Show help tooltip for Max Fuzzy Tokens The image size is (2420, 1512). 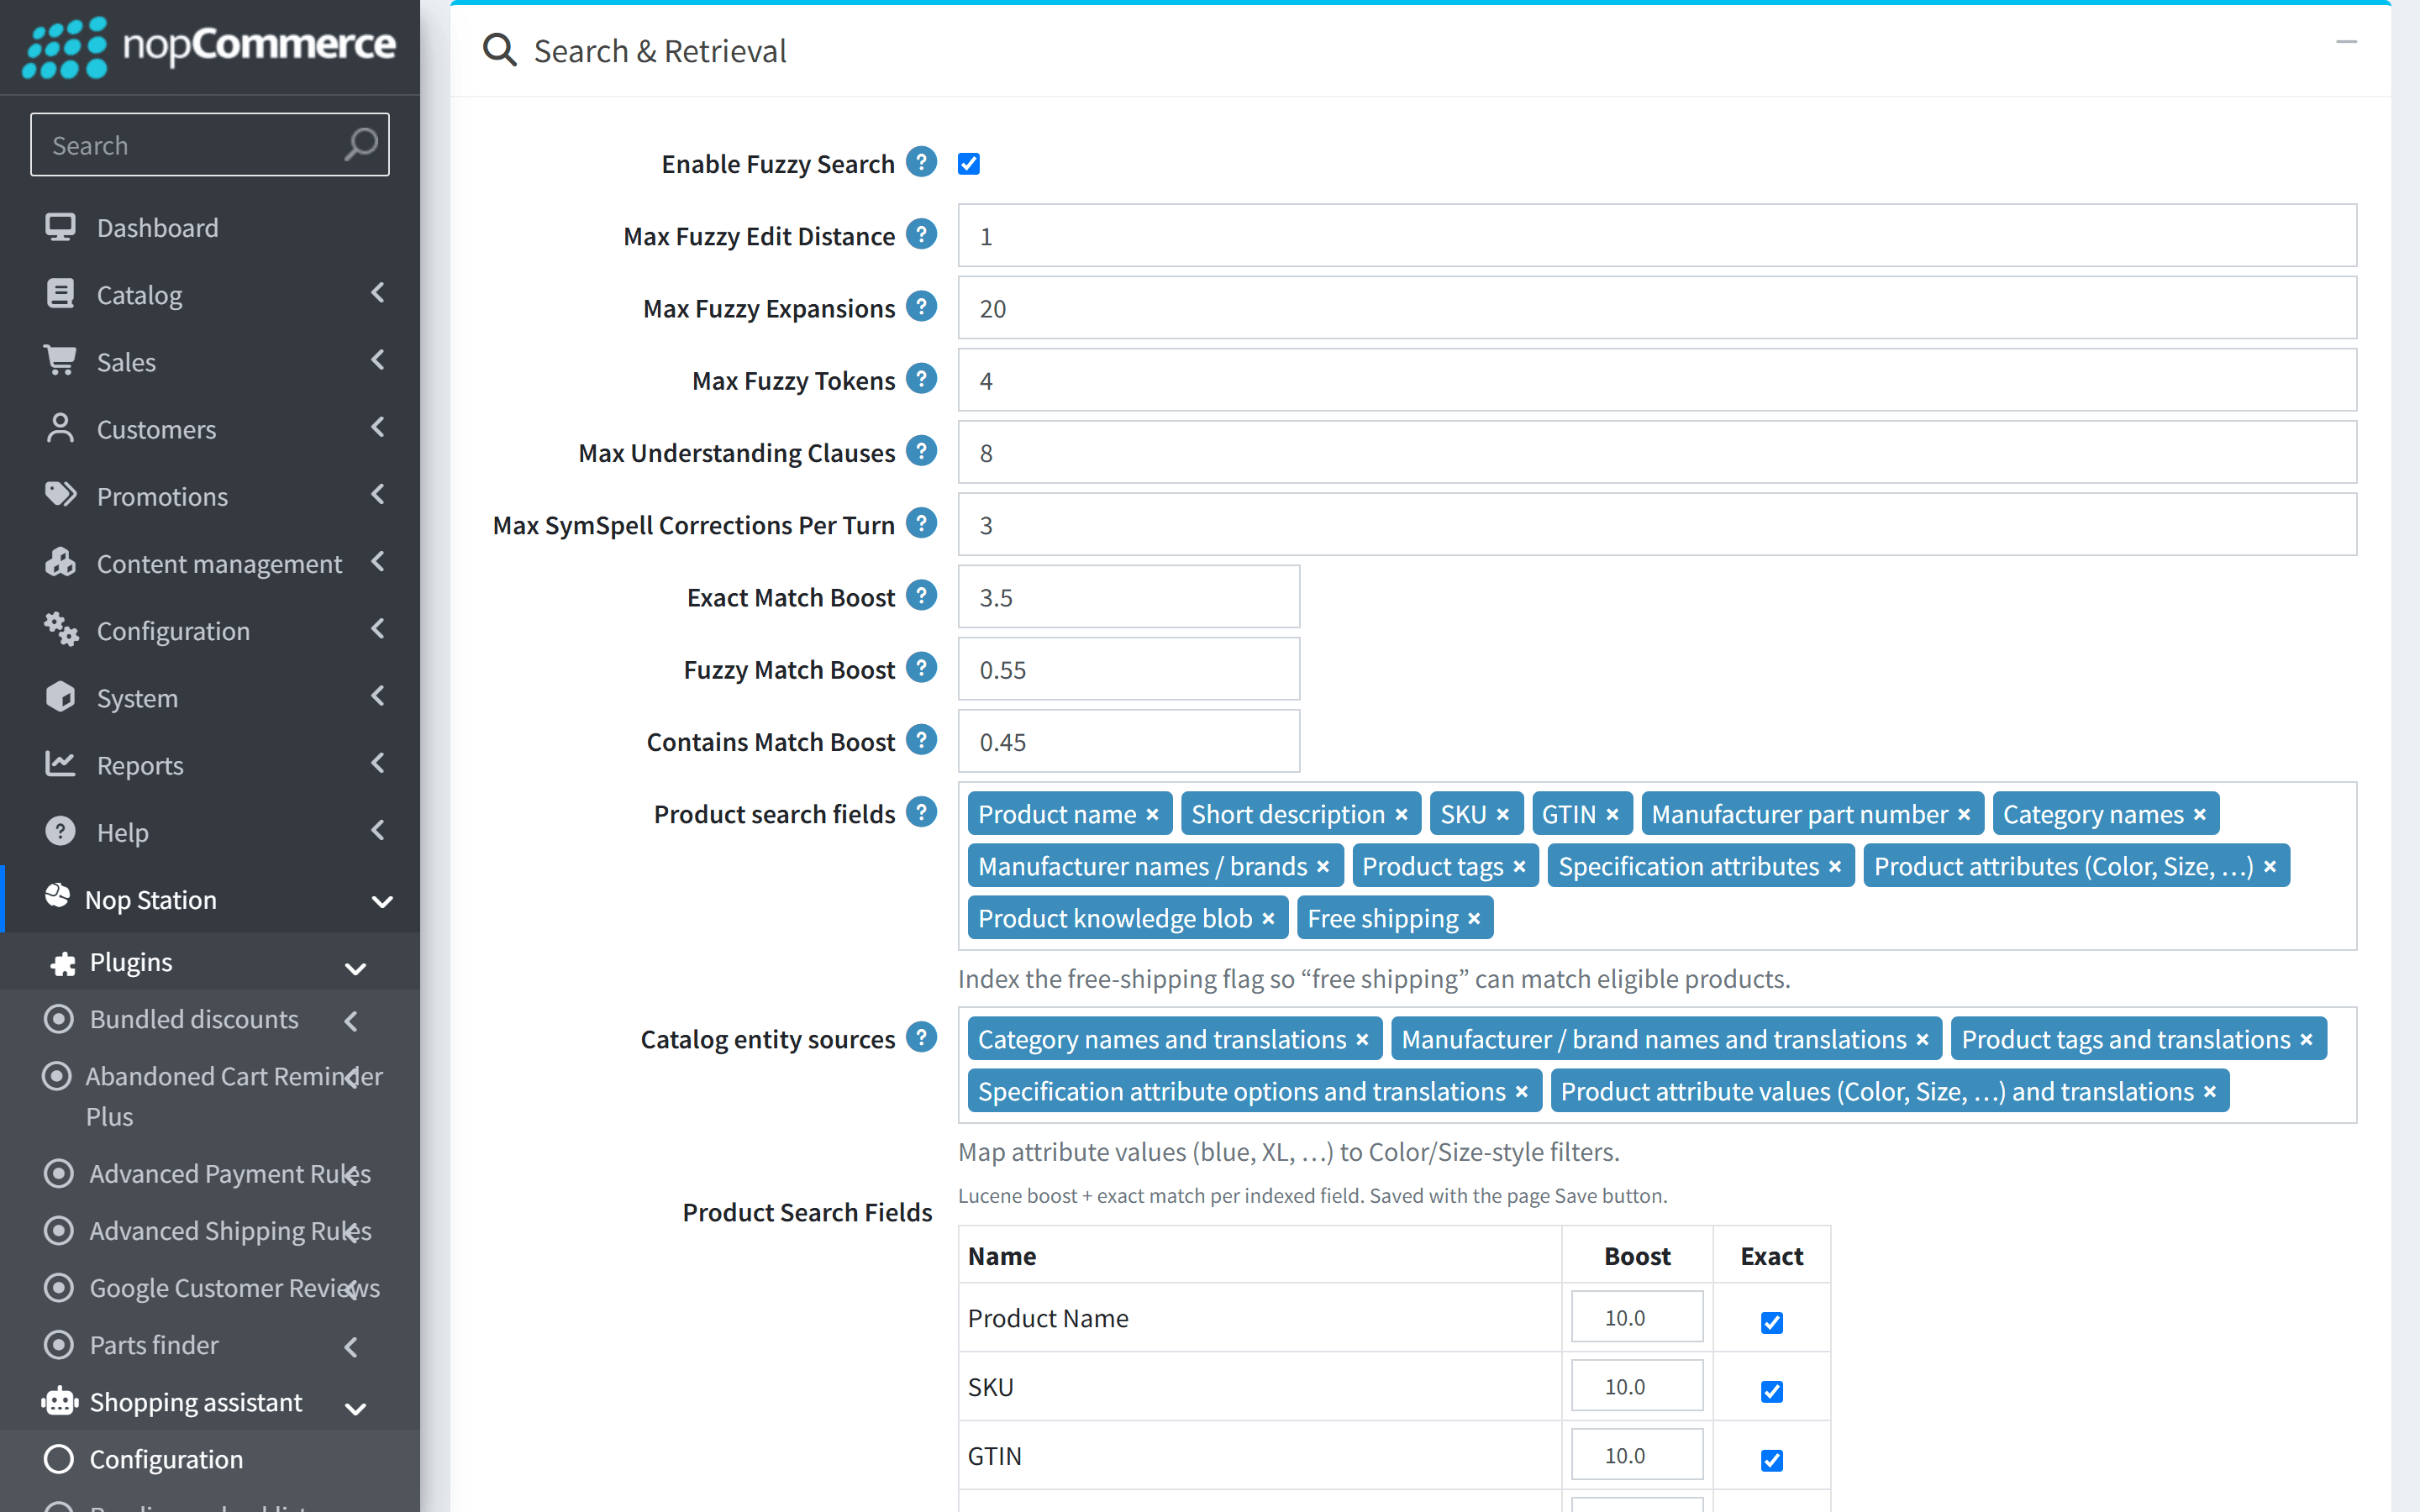point(921,379)
